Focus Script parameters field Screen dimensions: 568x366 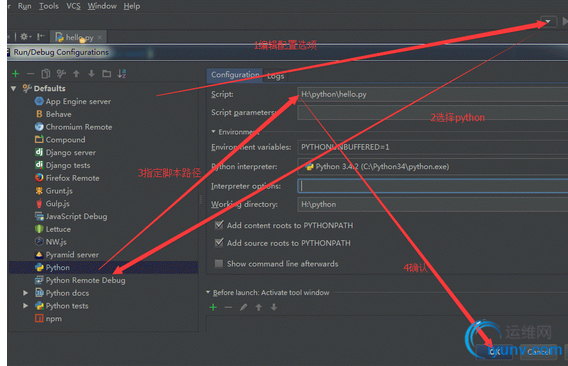coord(433,112)
